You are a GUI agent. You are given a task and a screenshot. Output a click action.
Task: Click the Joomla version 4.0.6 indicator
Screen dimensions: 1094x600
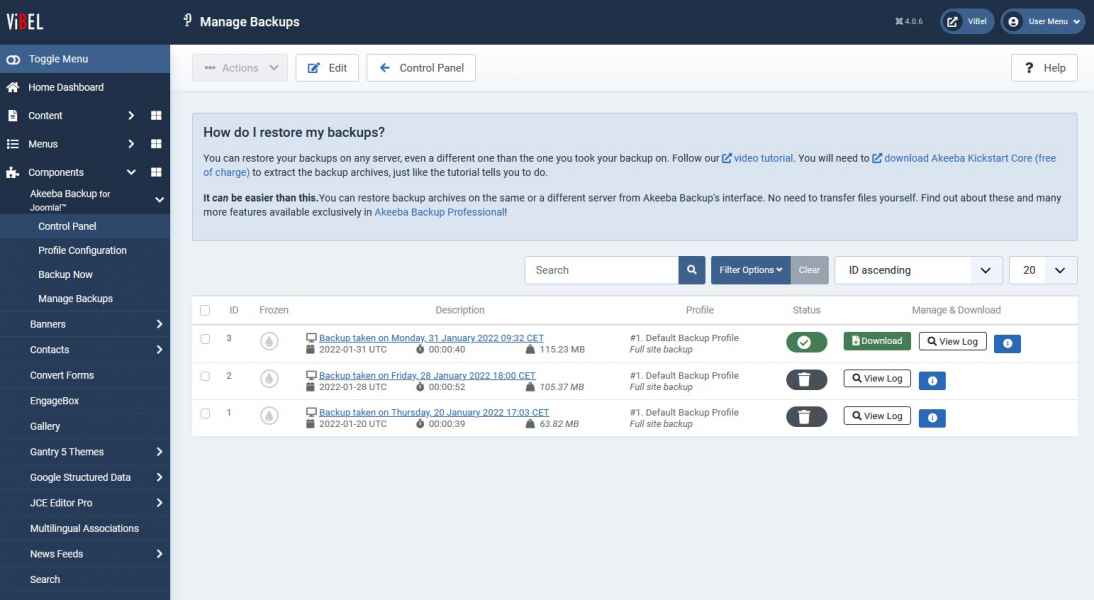click(909, 22)
